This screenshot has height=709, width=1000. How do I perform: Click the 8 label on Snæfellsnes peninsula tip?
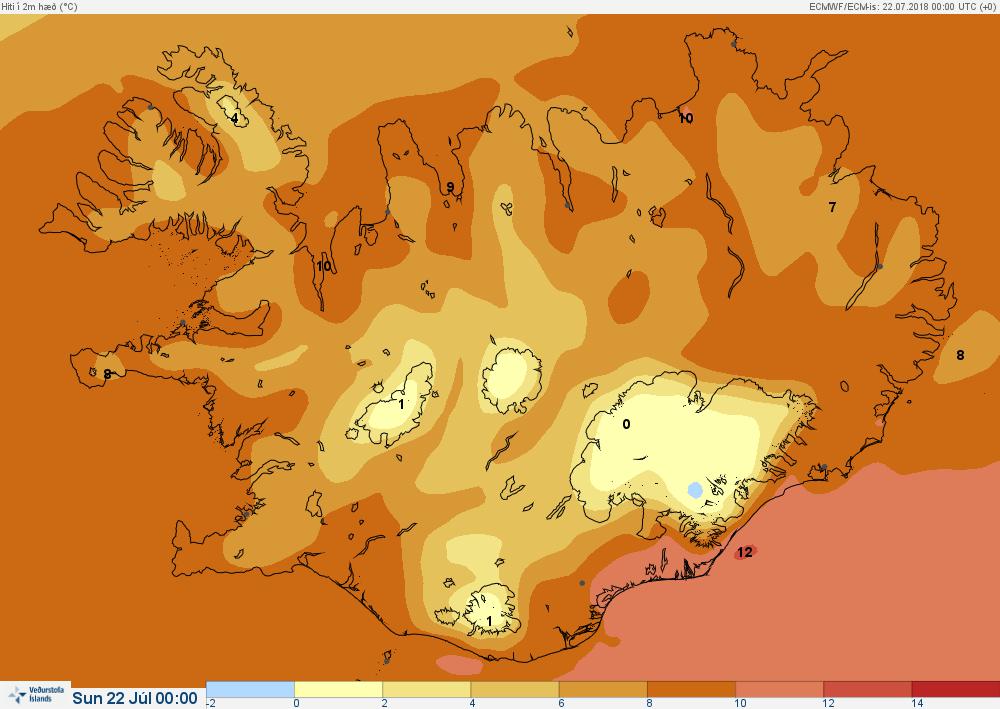click(107, 374)
